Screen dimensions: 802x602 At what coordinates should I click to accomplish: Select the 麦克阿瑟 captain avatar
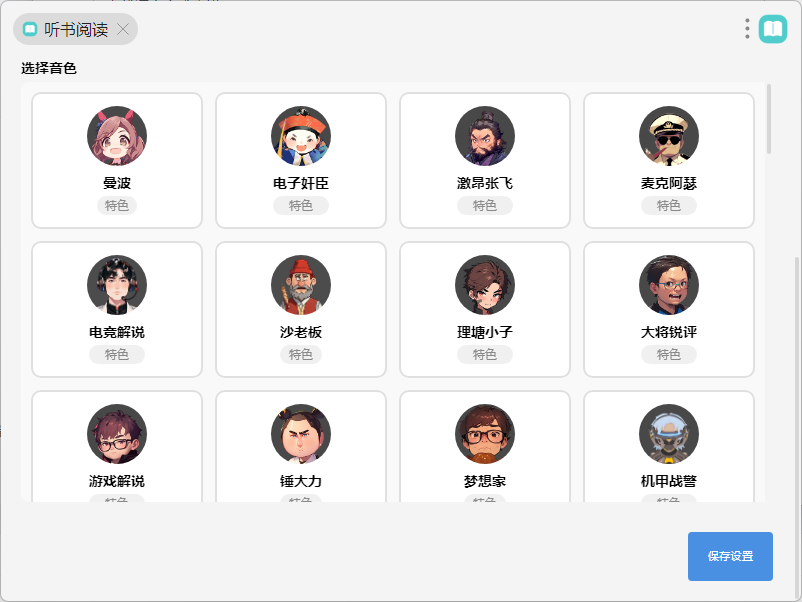click(669, 136)
